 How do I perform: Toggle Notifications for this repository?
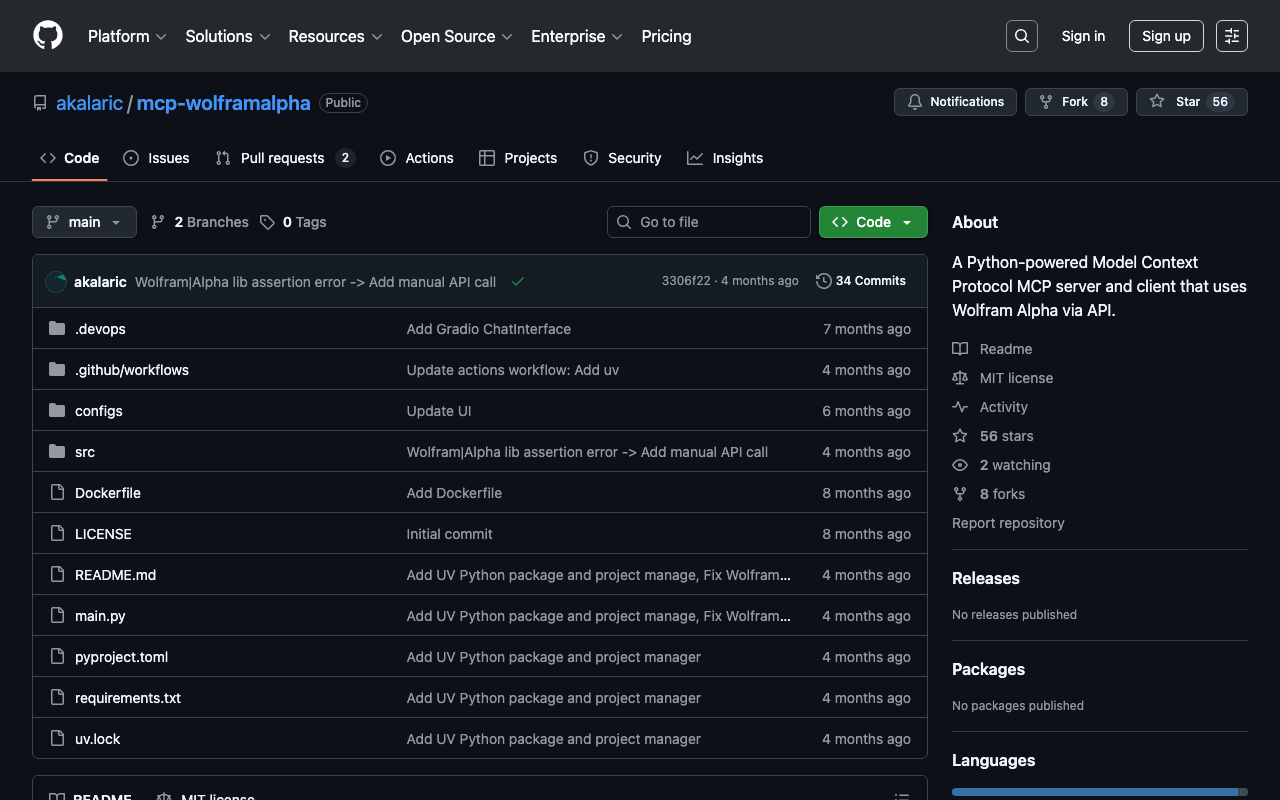point(955,102)
